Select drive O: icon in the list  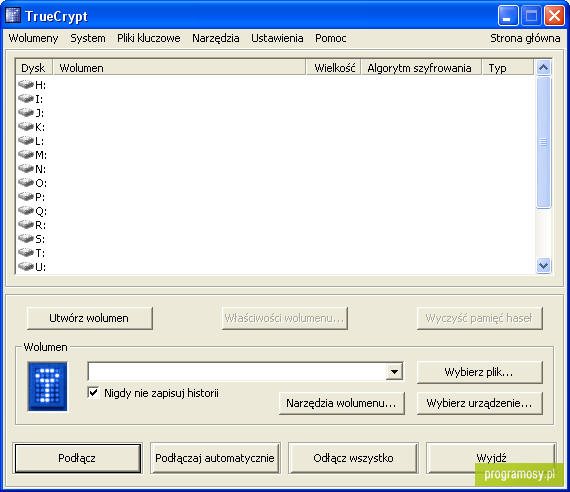pyautogui.click(x=26, y=183)
